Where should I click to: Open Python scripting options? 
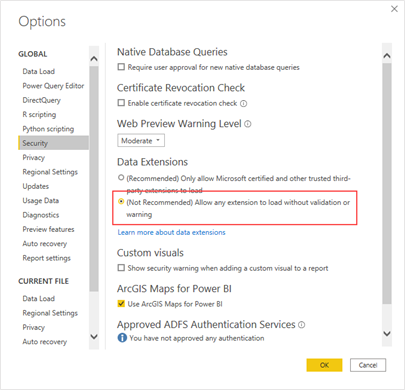pyautogui.click(x=48, y=129)
